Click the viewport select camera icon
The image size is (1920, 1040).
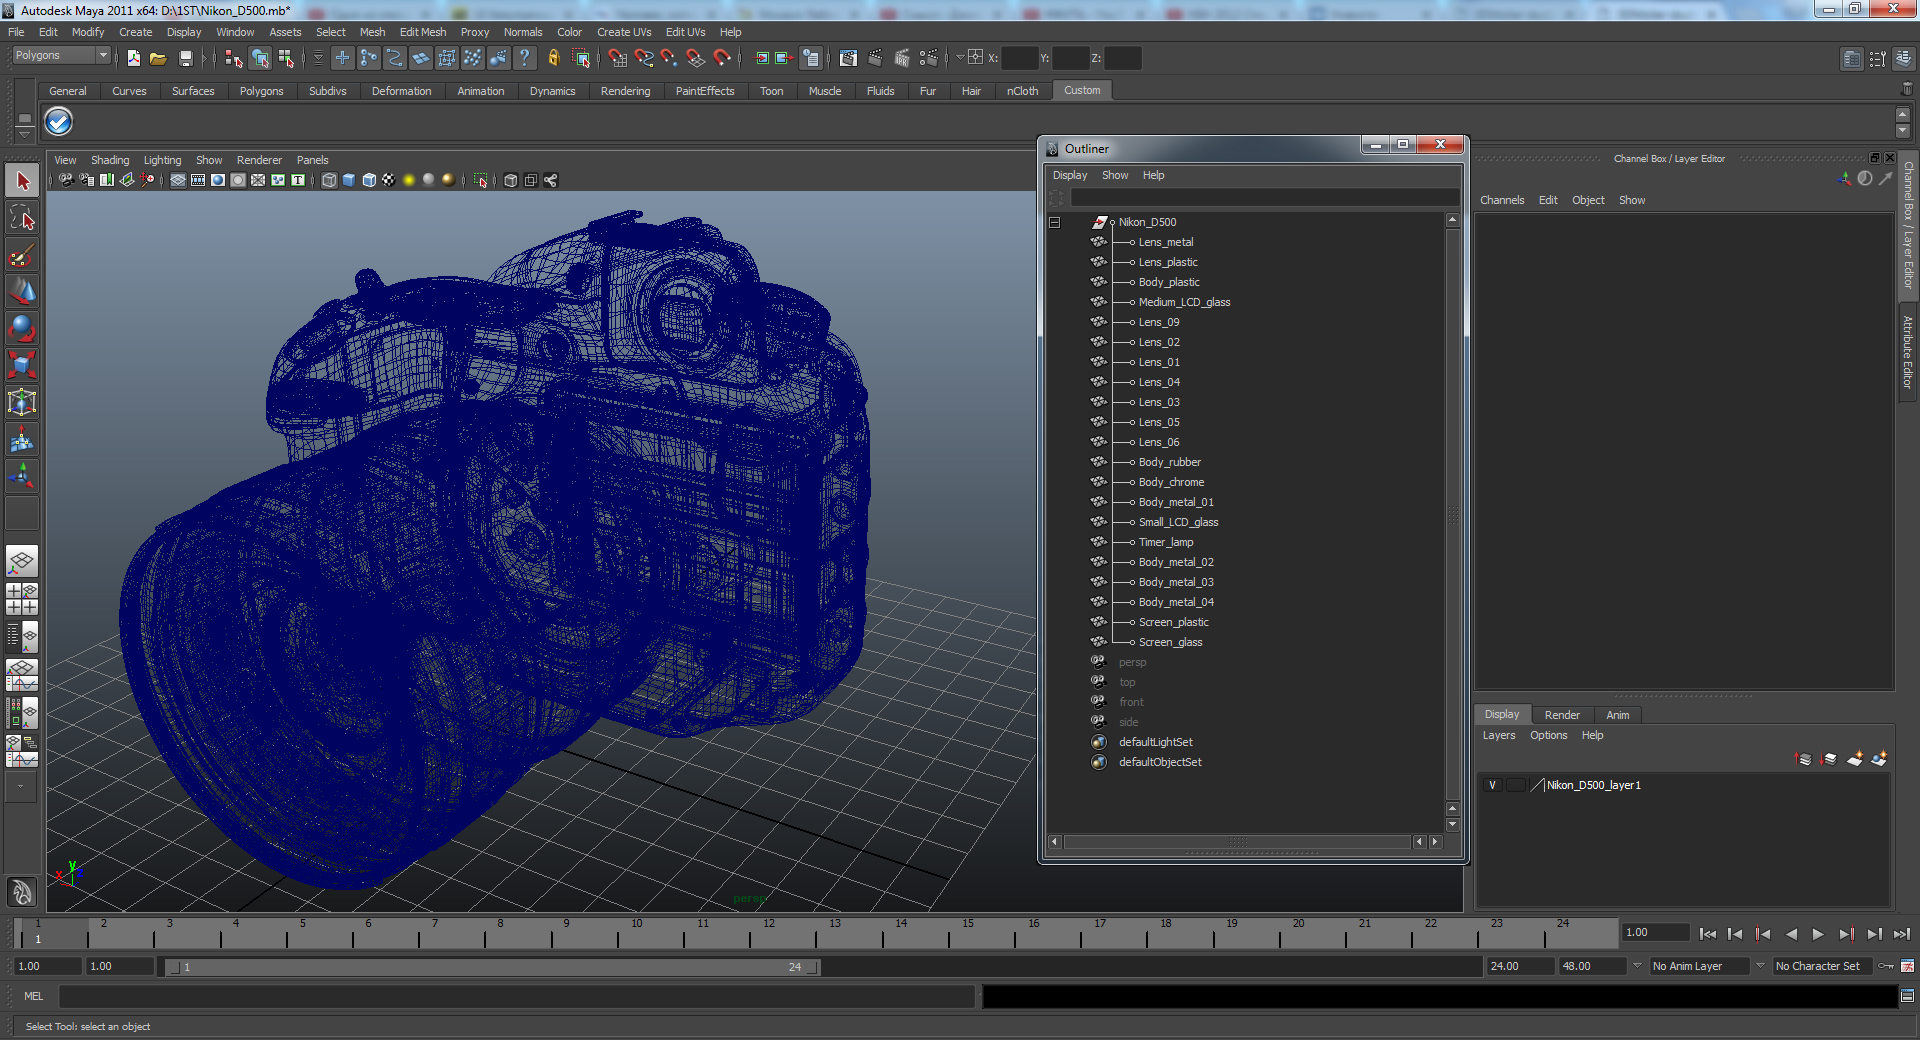(66, 180)
